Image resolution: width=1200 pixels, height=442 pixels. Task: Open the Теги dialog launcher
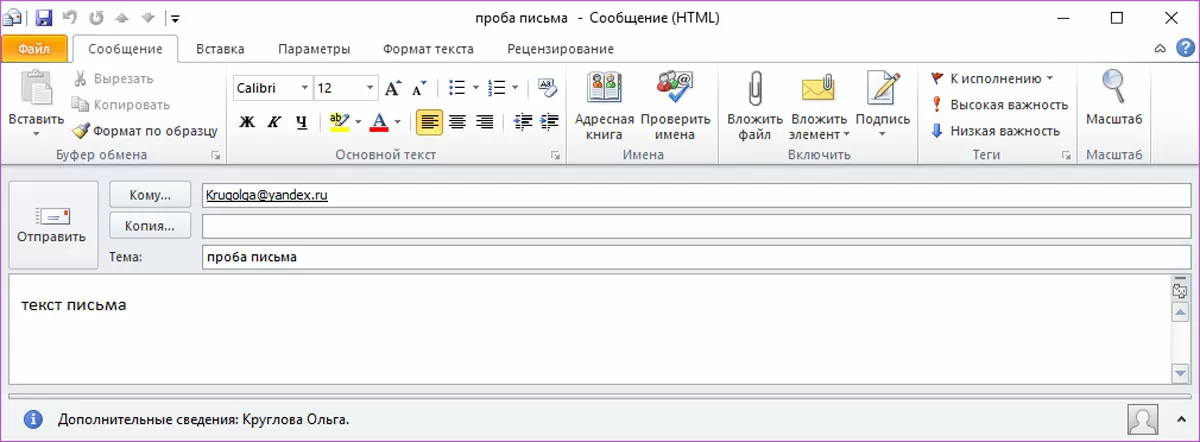pos(1066,155)
